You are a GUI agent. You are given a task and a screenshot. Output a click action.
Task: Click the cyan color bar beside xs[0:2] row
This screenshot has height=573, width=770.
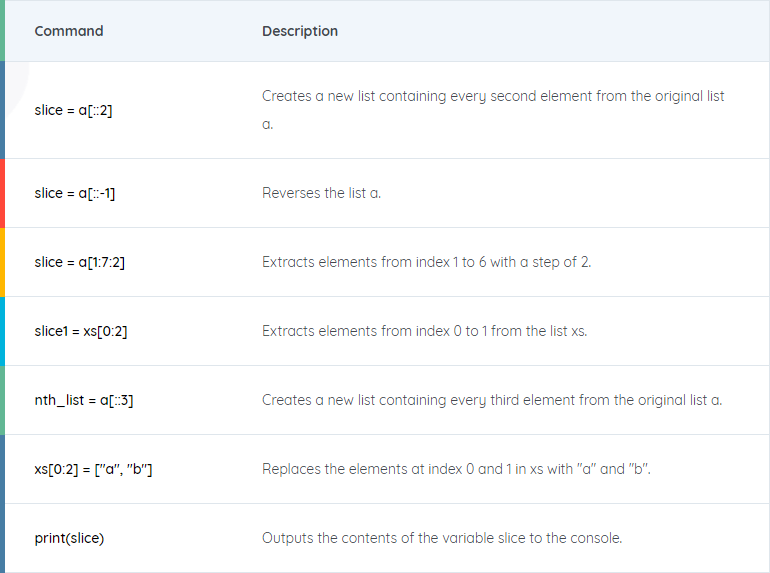pyautogui.click(x=2, y=331)
